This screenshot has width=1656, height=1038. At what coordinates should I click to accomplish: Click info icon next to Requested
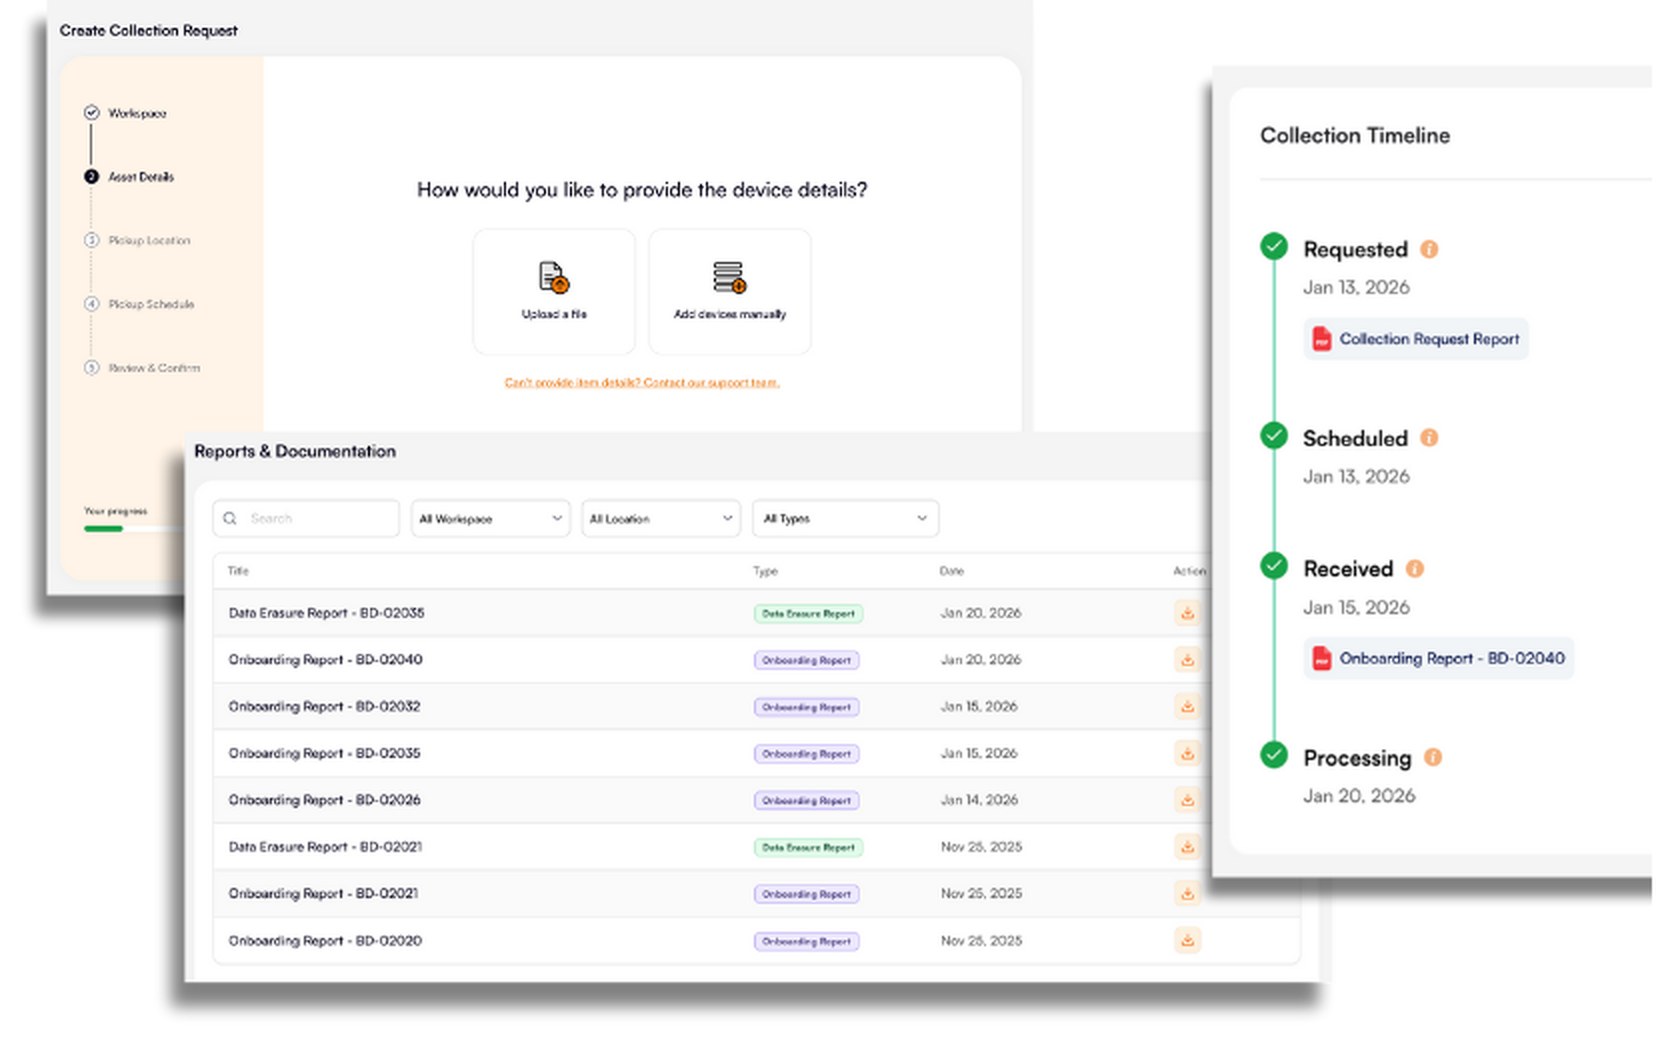(1429, 249)
